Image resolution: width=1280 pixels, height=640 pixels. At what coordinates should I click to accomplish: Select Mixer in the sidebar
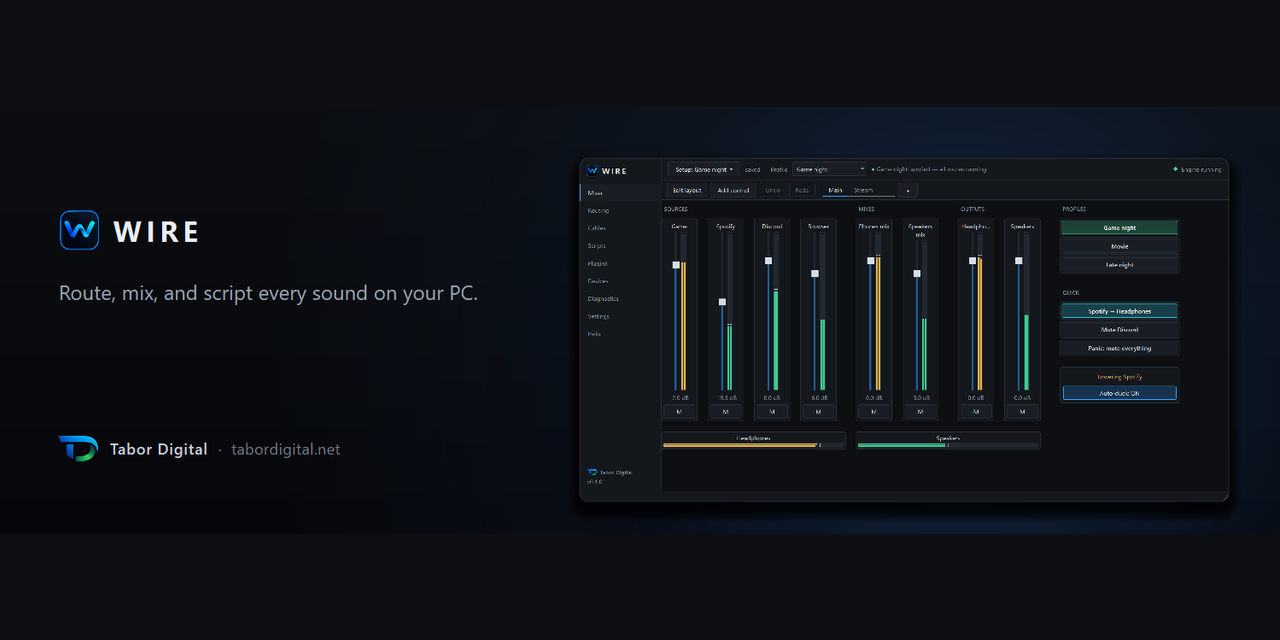pyautogui.click(x=620, y=192)
